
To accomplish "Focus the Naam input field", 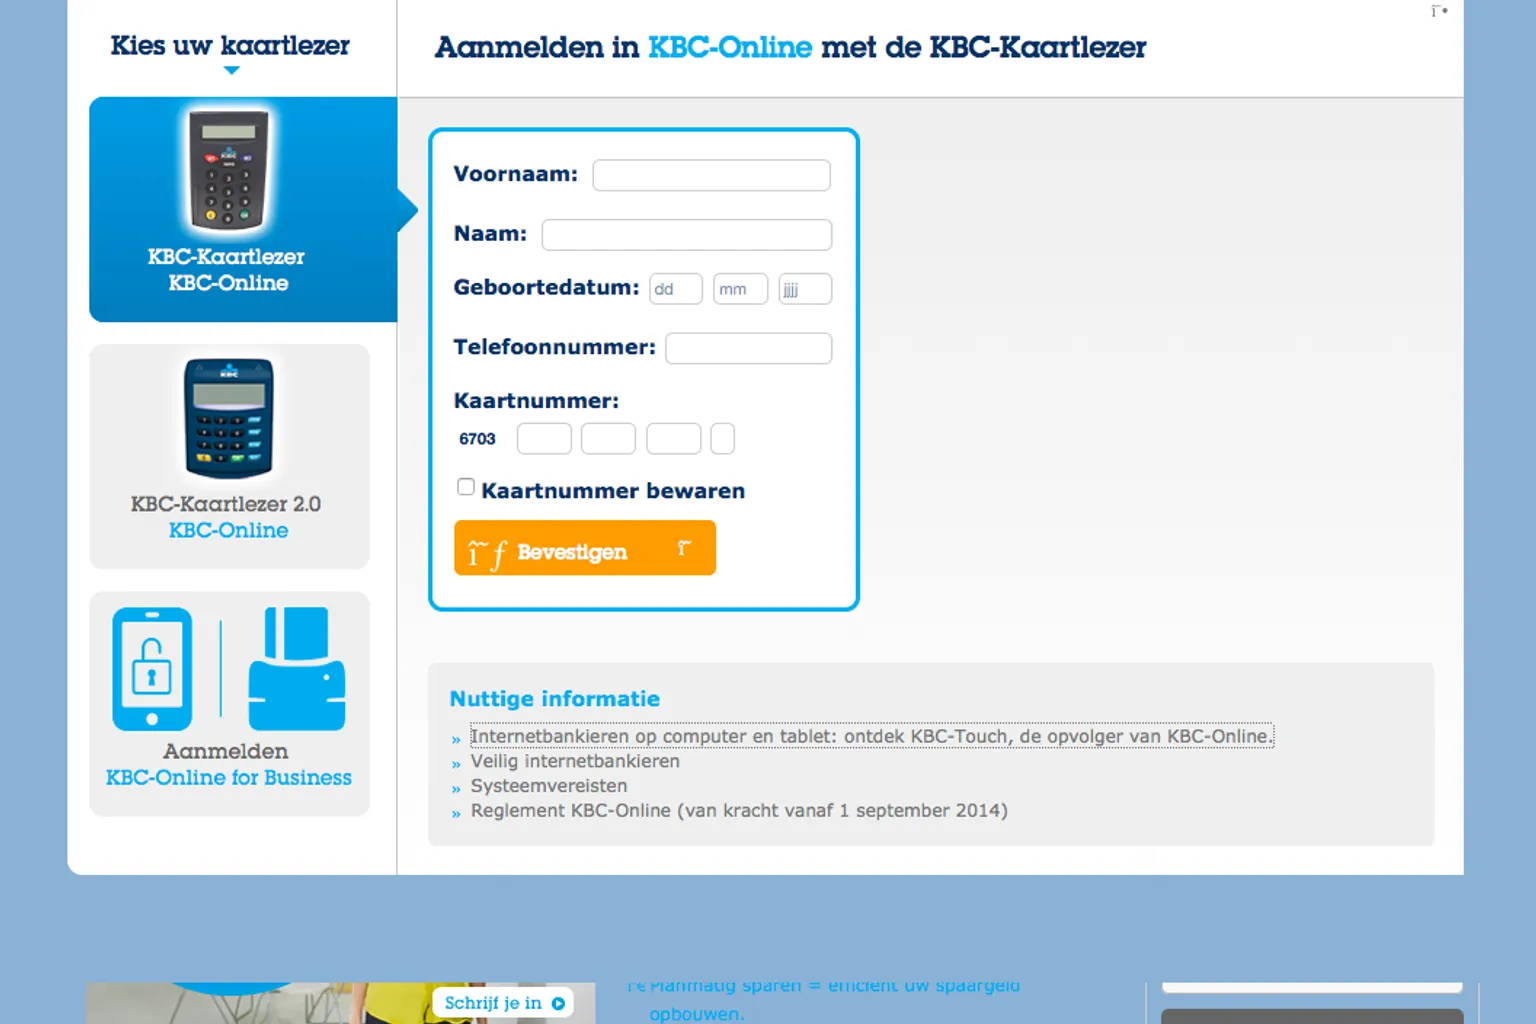I will (x=687, y=235).
